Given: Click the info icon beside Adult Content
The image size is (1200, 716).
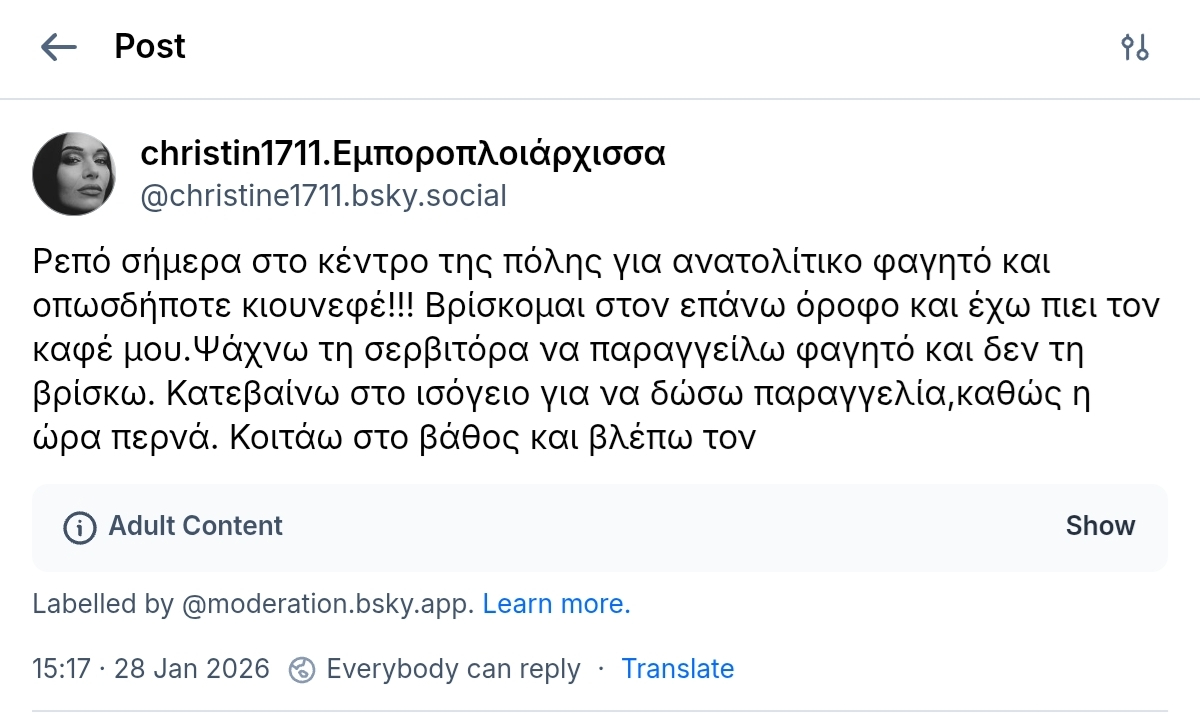Looking at the screenshot, I should click(x=79, y=526).
